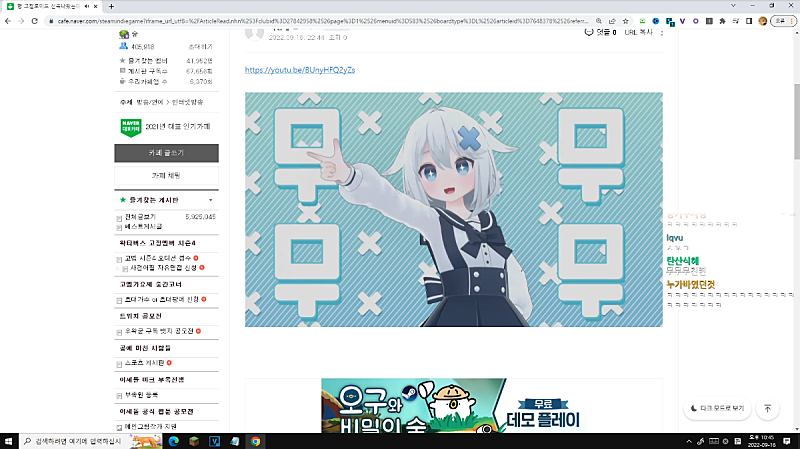Viewport: 800px width, 449px height.
Task: Switch to Chrome in the taskbar
Action: pyautogui.click(x=255, y=441)
